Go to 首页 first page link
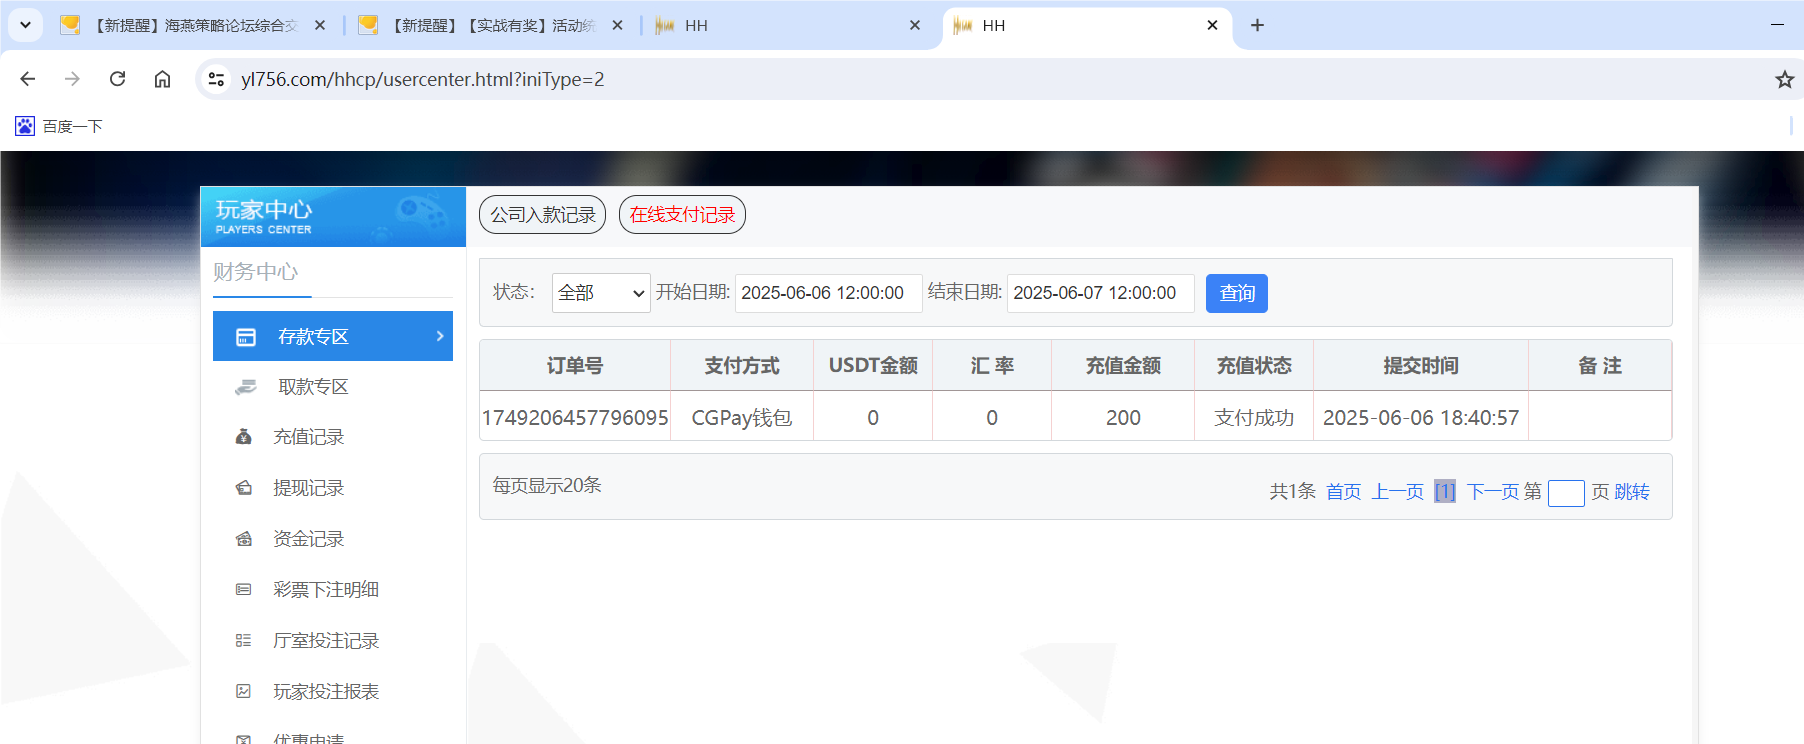 1343,492
